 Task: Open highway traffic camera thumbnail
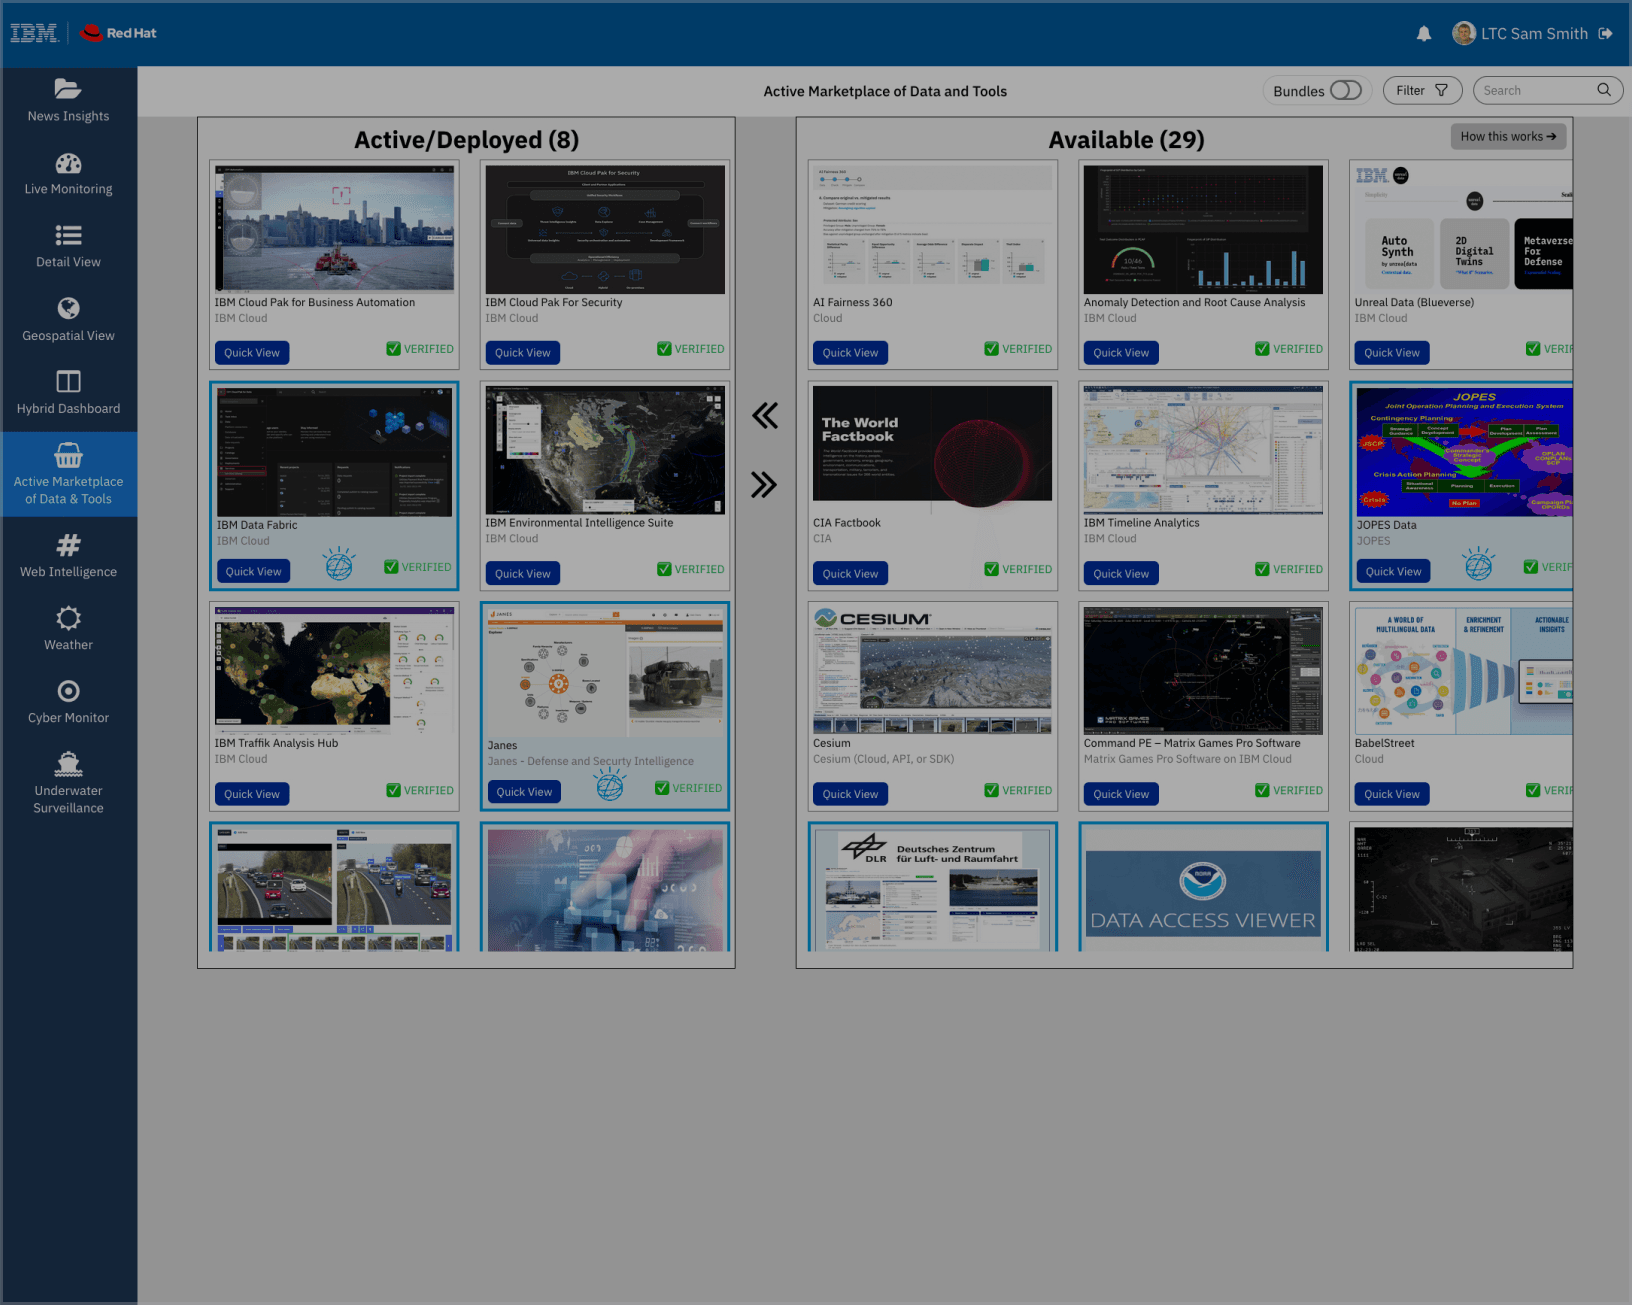[x=334, y=888]
